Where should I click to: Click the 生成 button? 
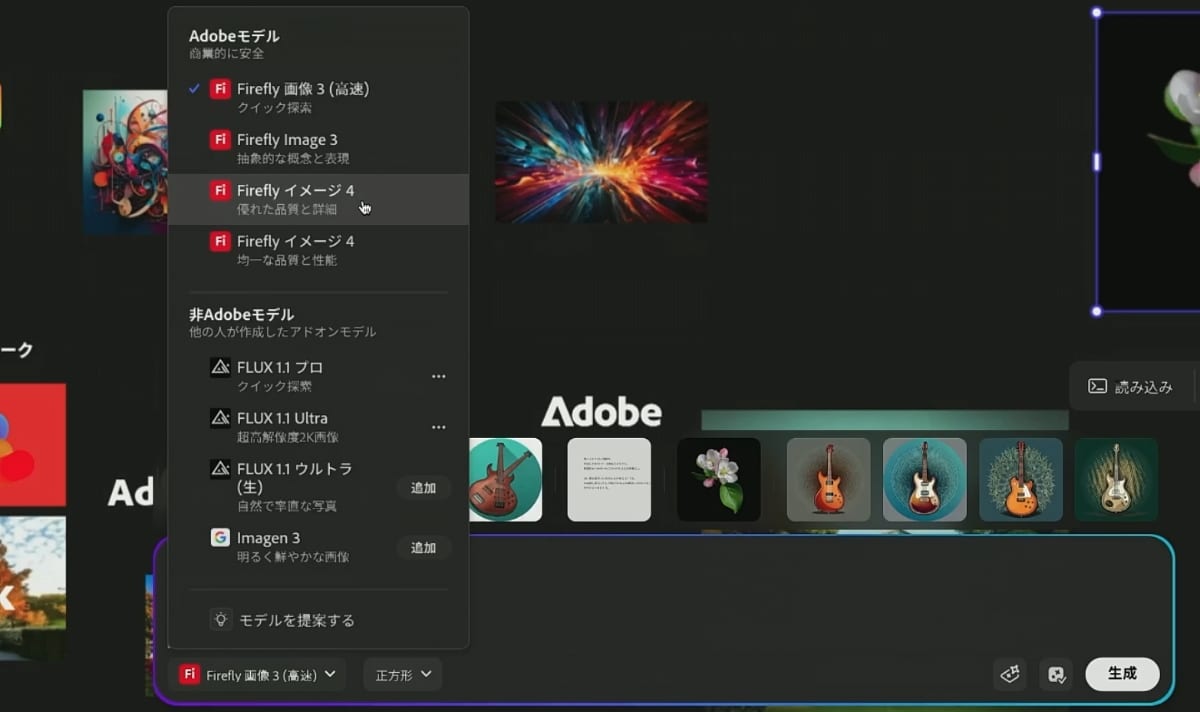1122,674
